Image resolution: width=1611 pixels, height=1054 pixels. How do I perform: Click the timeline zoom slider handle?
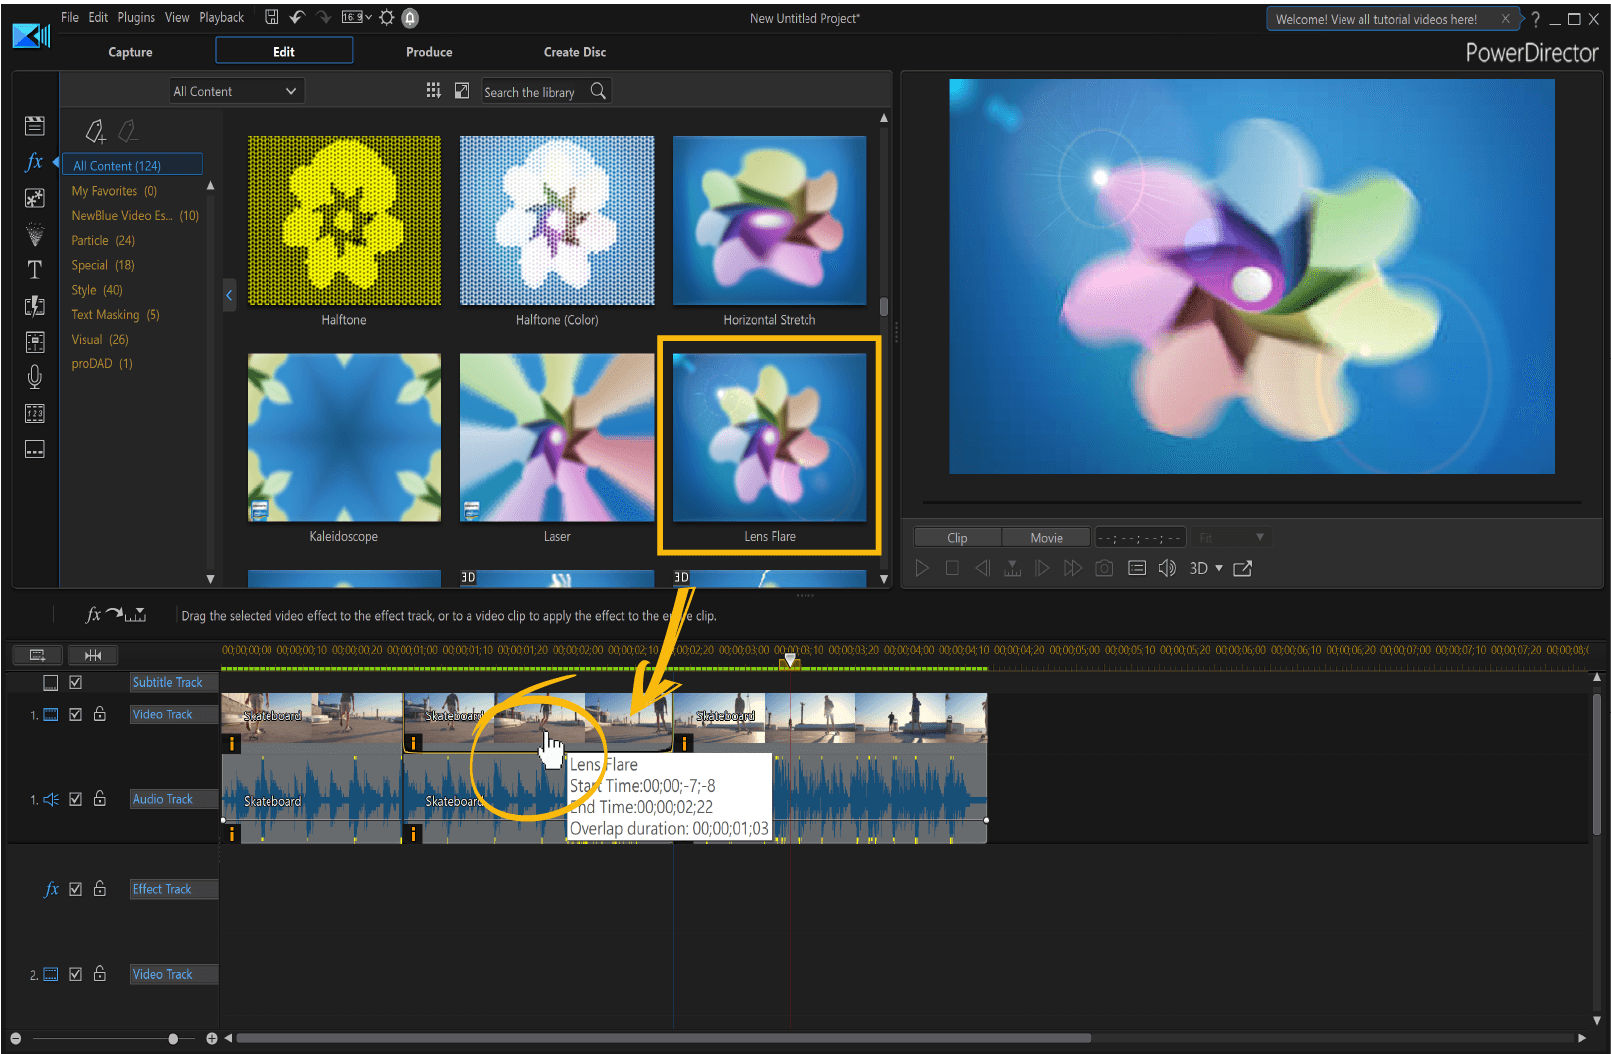174,1039
